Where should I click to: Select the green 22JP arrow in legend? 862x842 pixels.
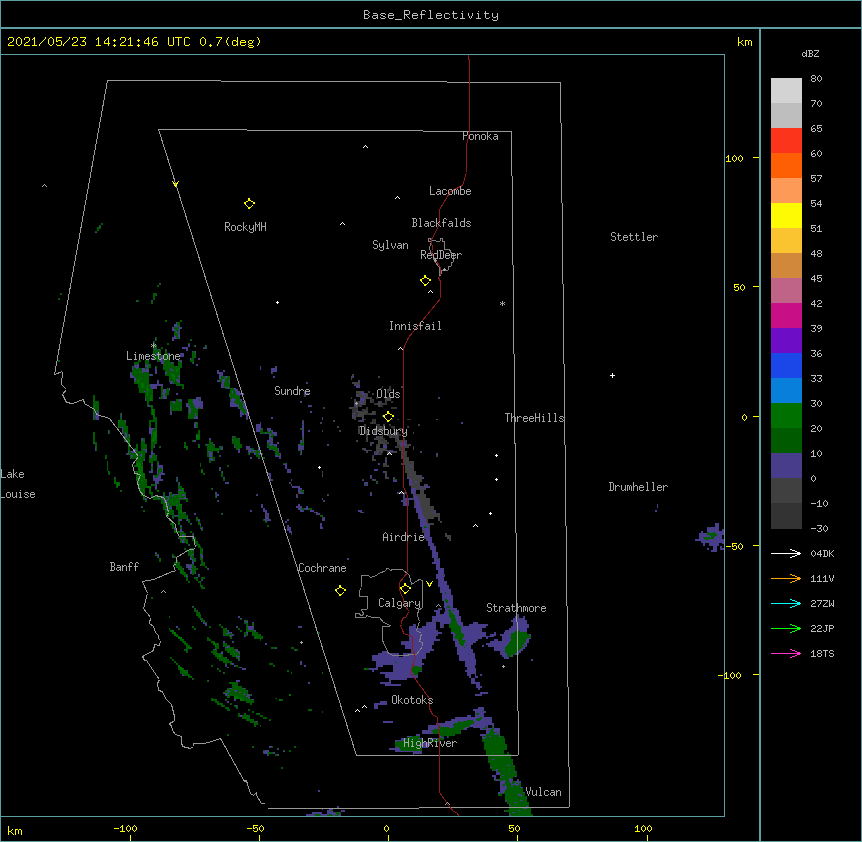tap(786, 628)
